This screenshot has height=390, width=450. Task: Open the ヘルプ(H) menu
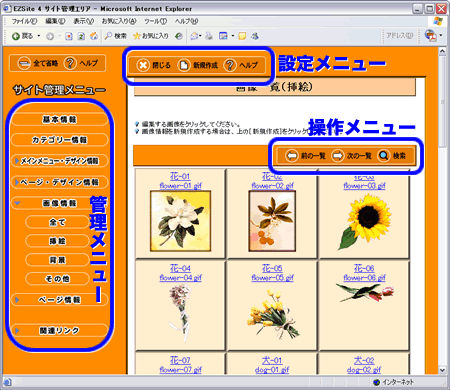(186, 21)
